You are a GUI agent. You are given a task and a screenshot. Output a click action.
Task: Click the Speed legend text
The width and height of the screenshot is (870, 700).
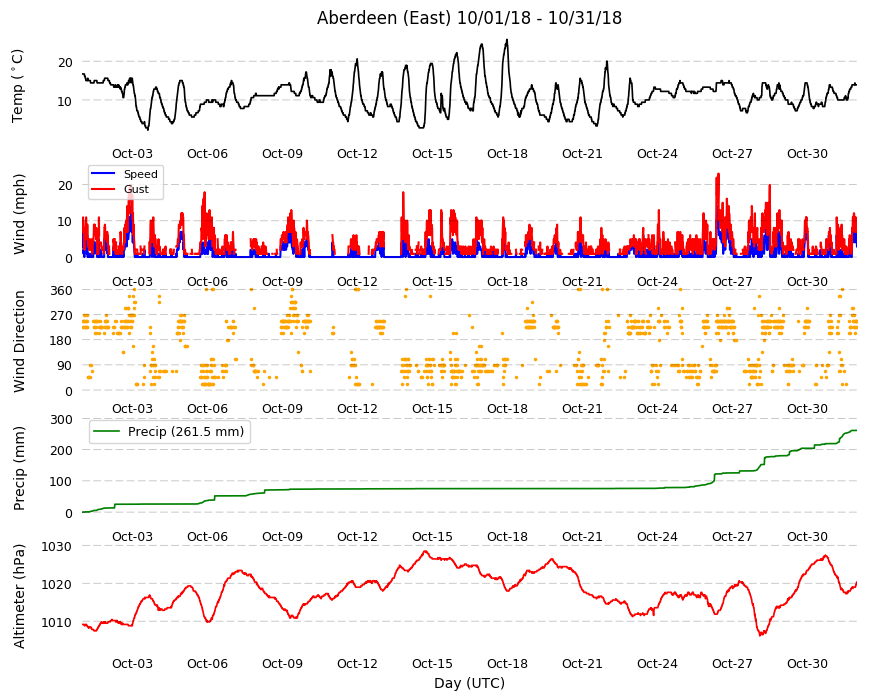point(141,174)
